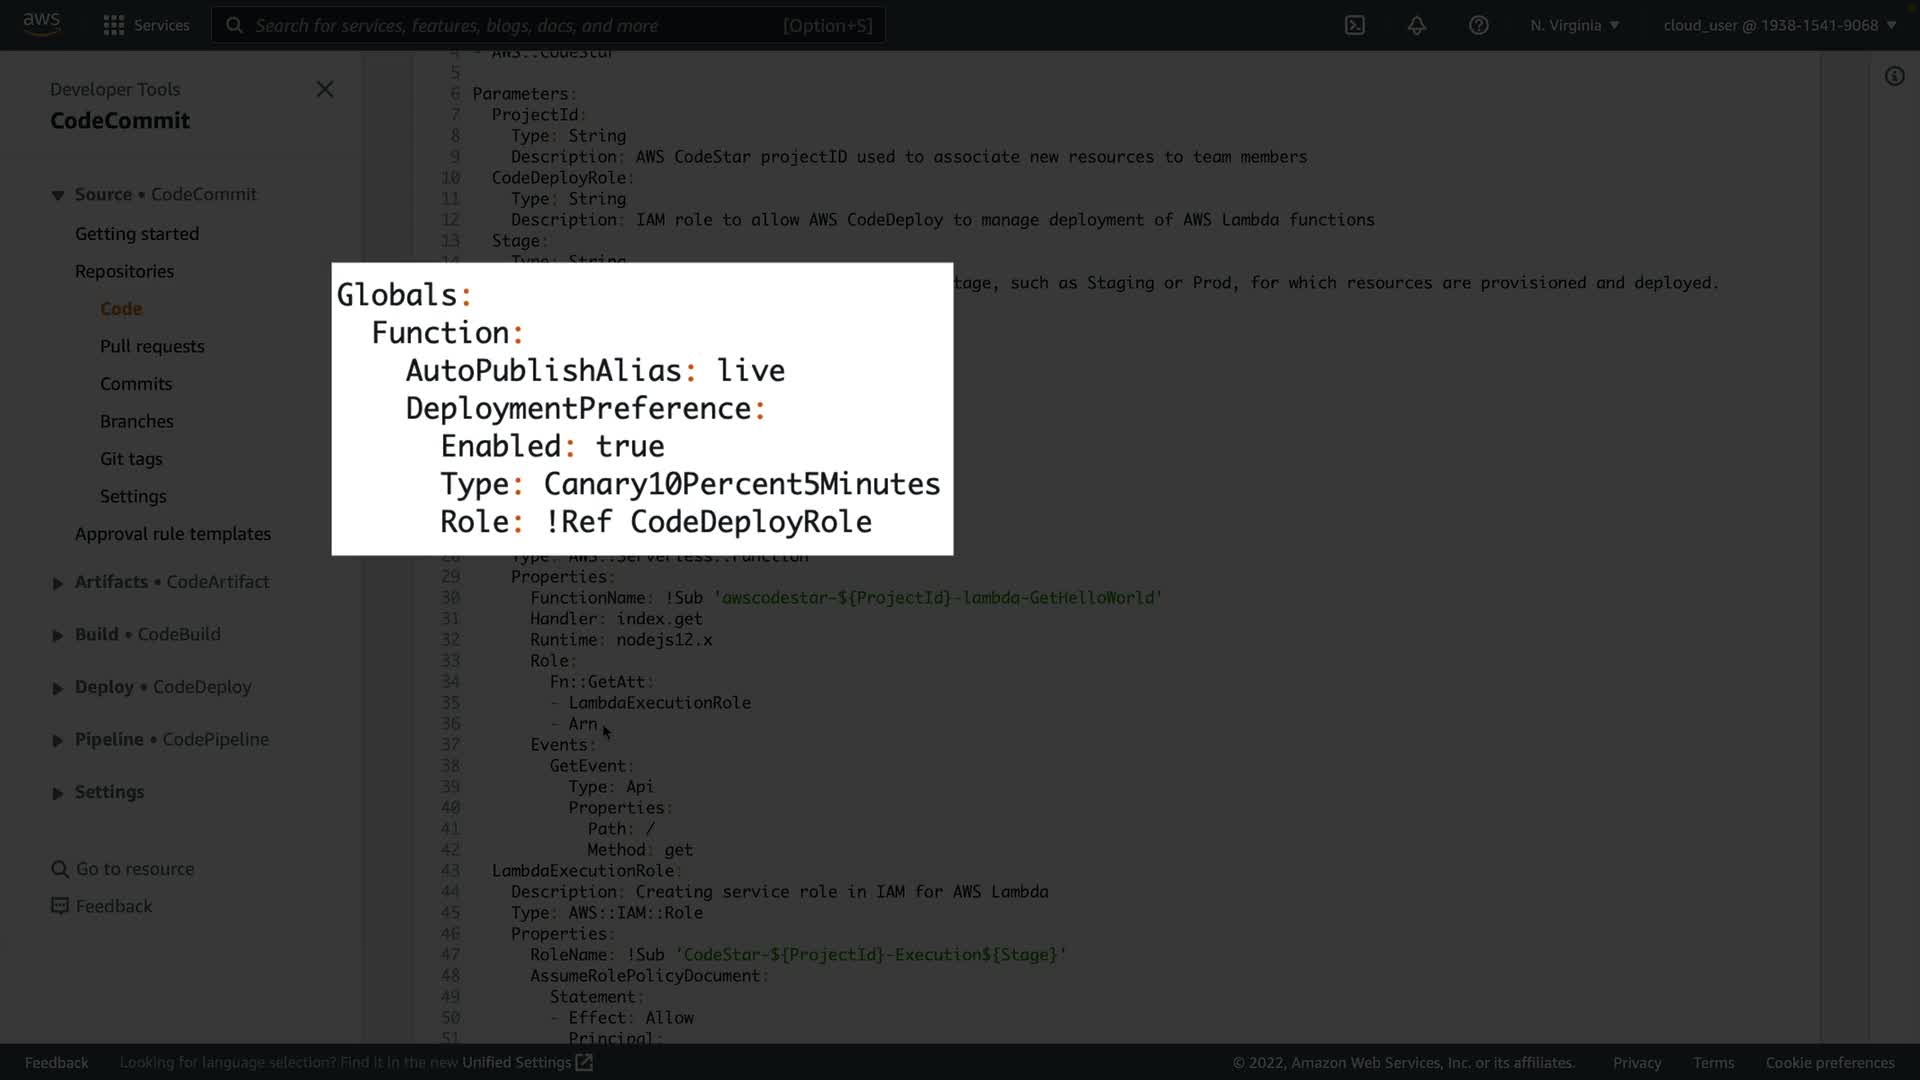The image size is (1920, 1080).
Task: Open the Services grid menu
Action: point(114,25)
